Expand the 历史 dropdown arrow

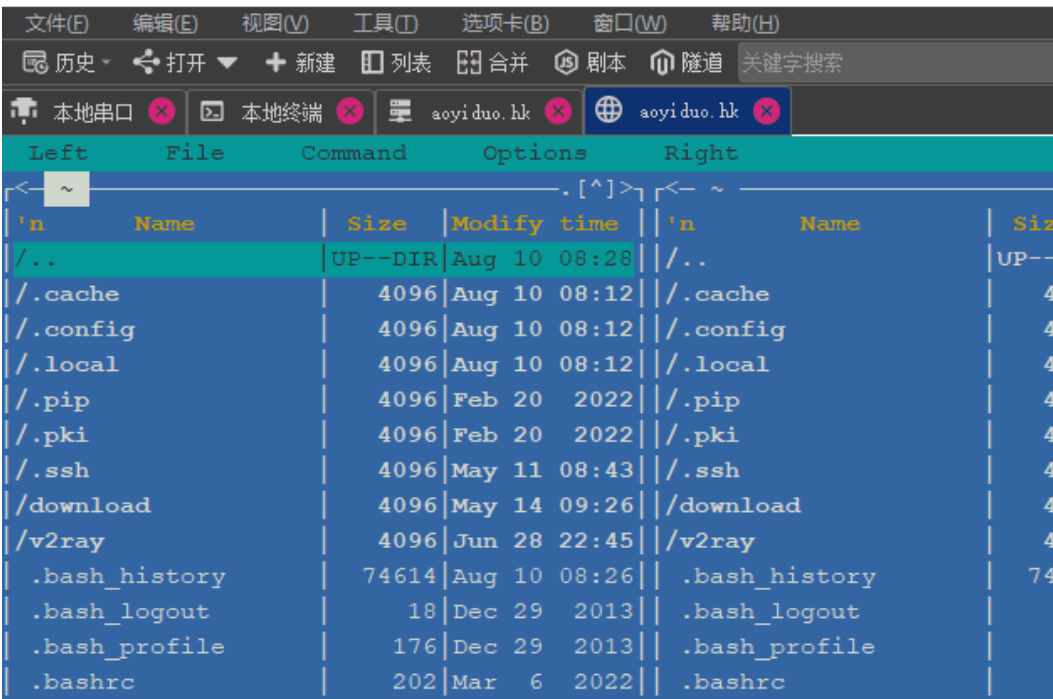[x=106, y=63]
